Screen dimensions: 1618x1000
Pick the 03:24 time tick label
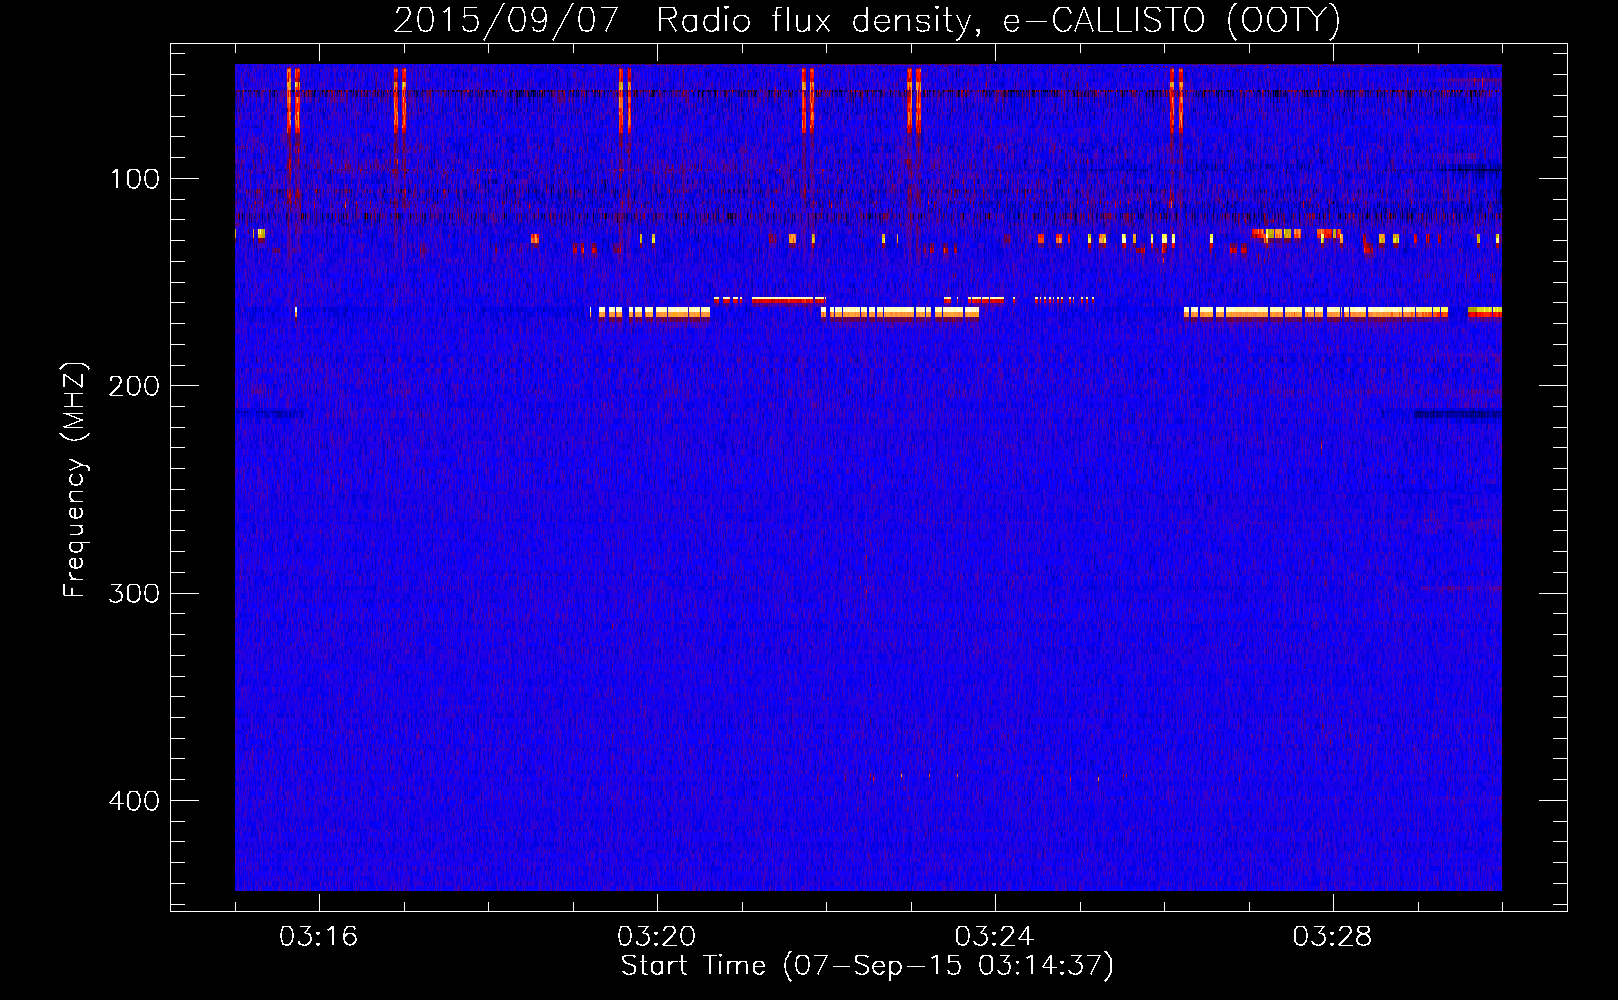click(x=994, y=937)
